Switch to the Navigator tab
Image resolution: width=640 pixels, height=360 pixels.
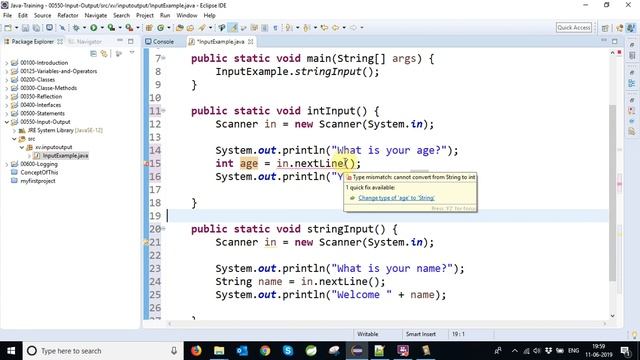(x=86, y=42)
